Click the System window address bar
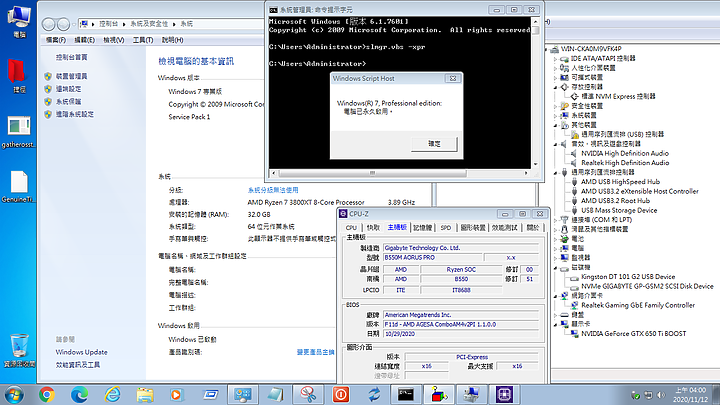The width and height of the screenshot is (720, 405). pos(171,24)
